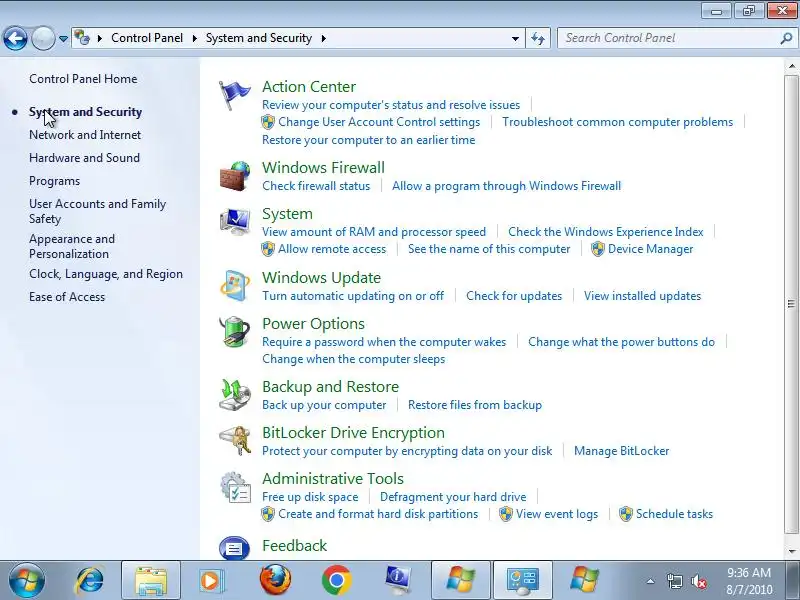
Task: Expand the arrow before Control Panel breadcrumb
Action: tap(100, 38)
